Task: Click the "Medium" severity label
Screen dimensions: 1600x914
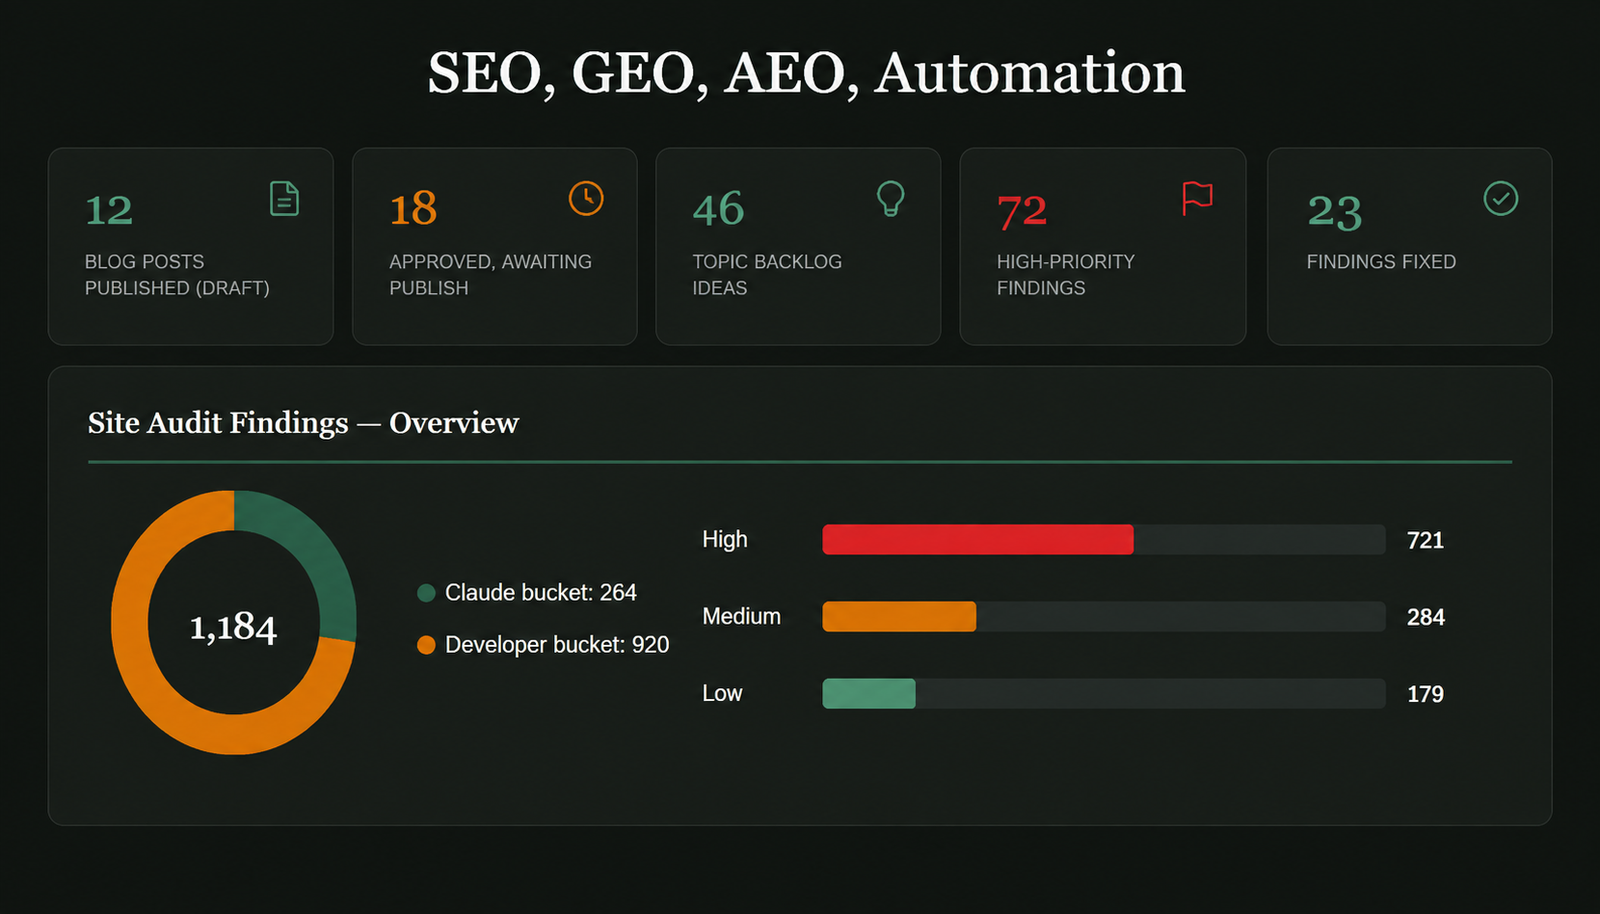Action: (741, 616)
